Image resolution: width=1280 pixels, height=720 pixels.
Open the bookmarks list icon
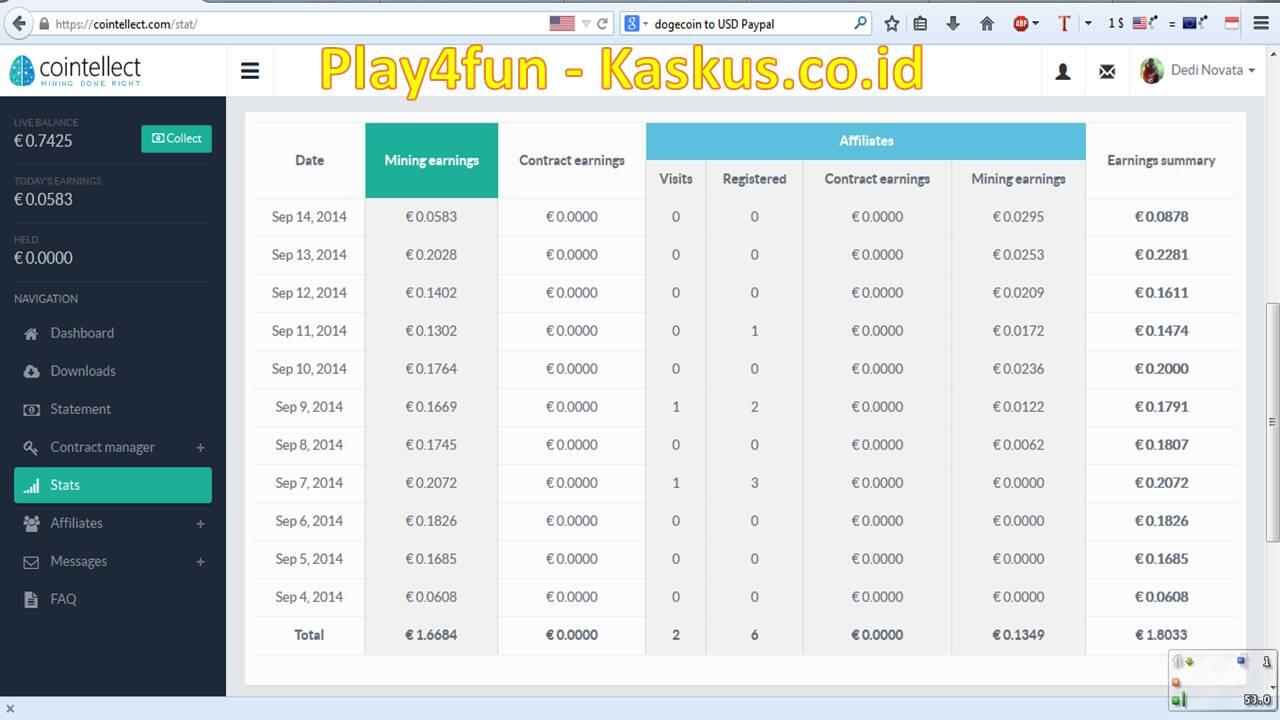tap(921, 23)
